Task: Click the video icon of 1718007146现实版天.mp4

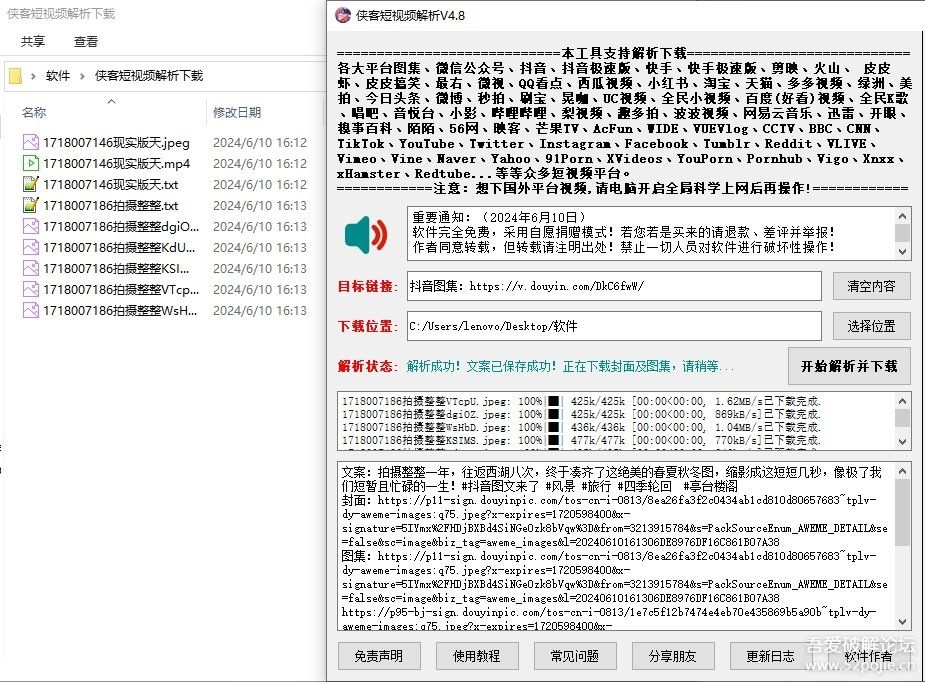Action: tap(31, 163)
